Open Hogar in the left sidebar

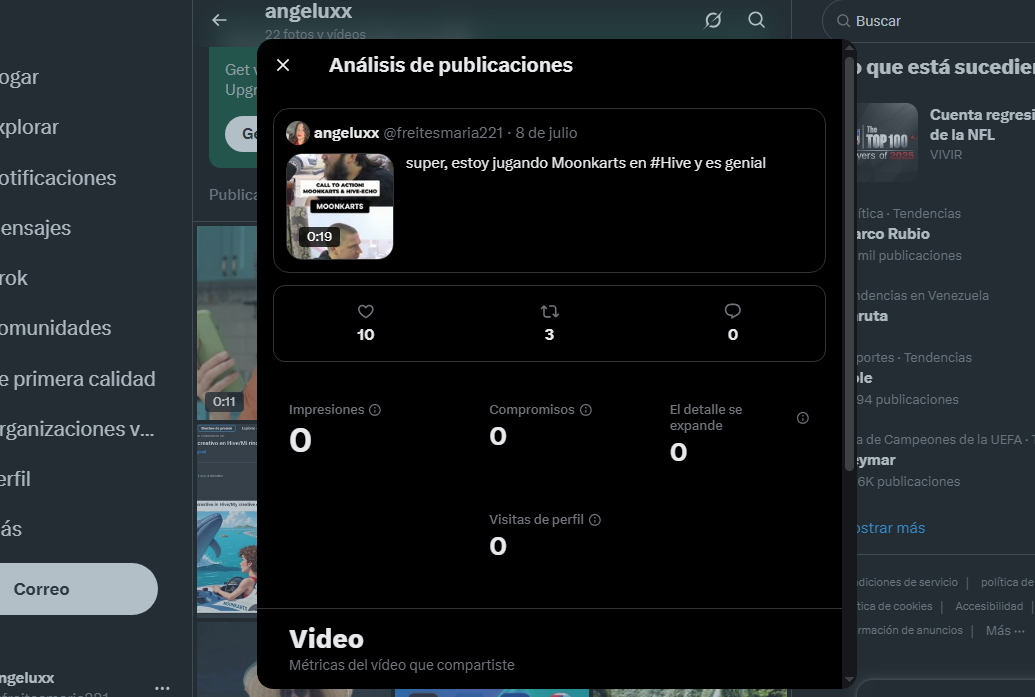click(x=20, y=77)
